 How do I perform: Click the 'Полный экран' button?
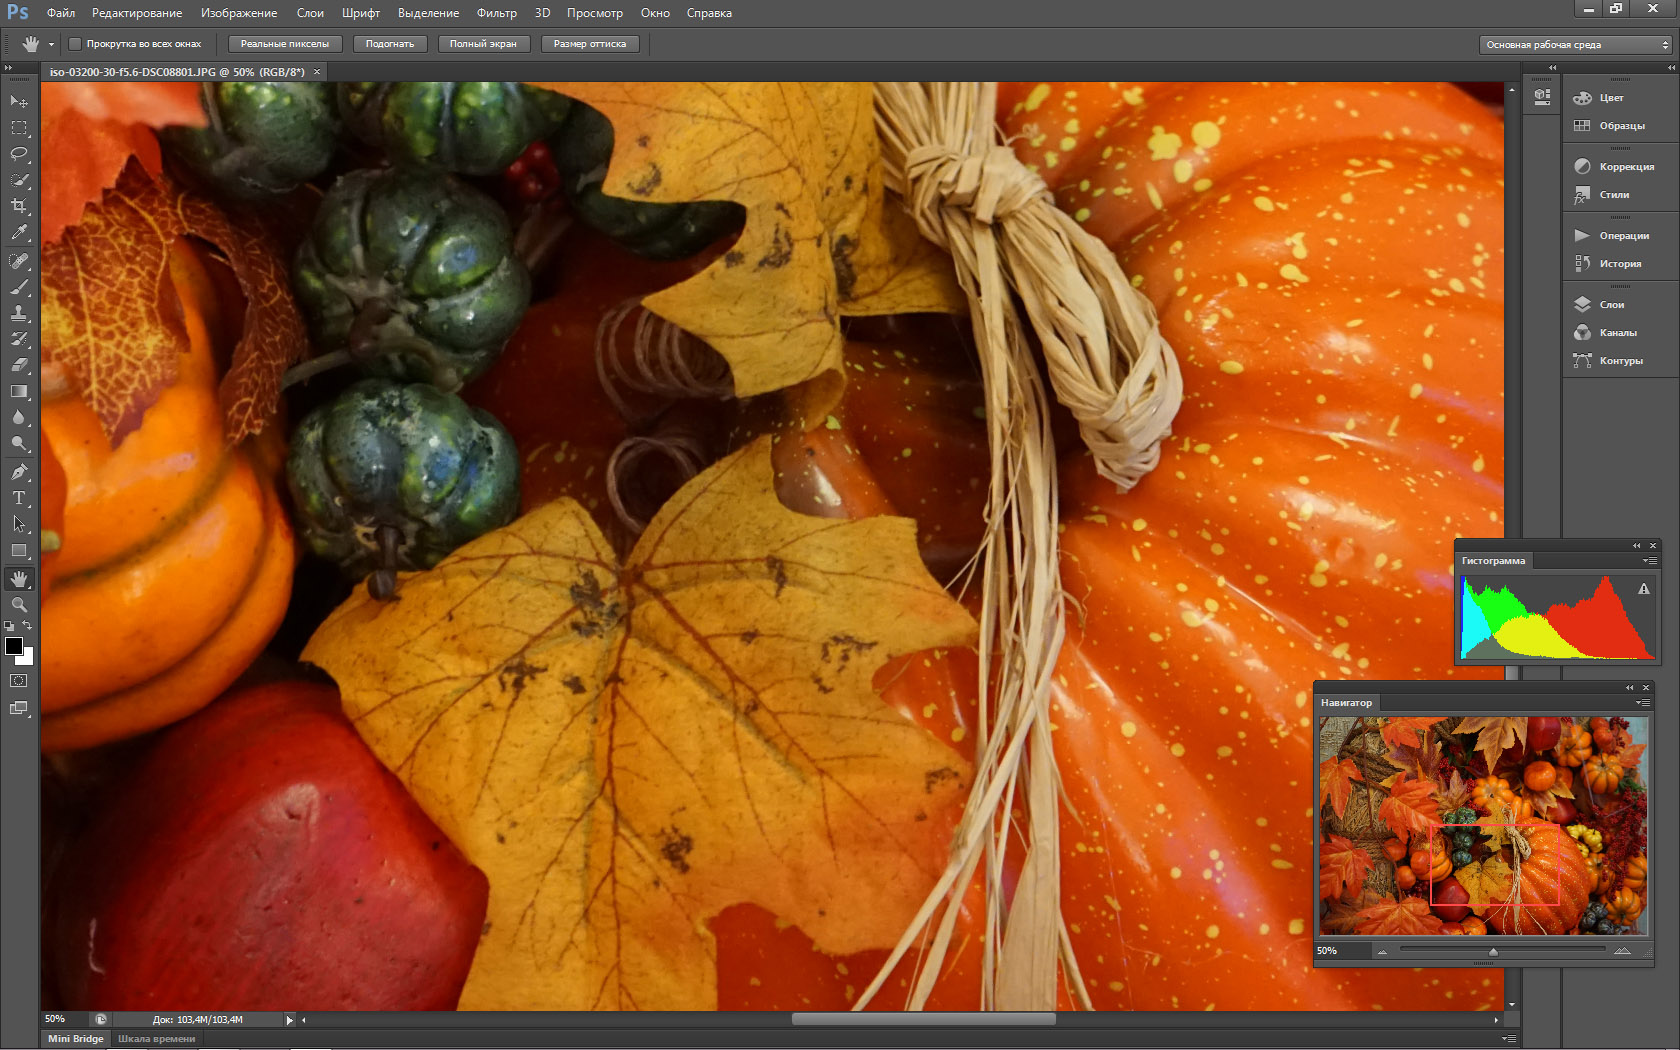point(483,44)
